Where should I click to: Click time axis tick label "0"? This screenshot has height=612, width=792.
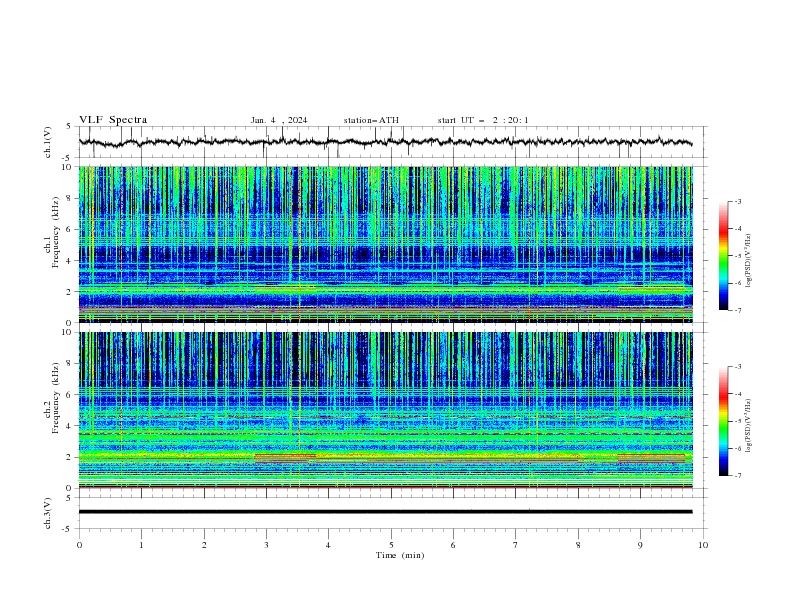(79, 545)
